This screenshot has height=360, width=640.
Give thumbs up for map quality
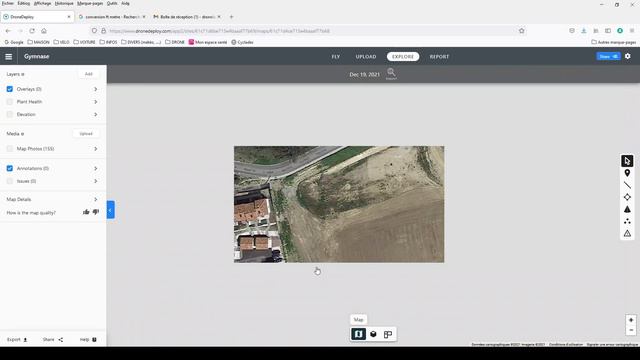tap(86, 212)
